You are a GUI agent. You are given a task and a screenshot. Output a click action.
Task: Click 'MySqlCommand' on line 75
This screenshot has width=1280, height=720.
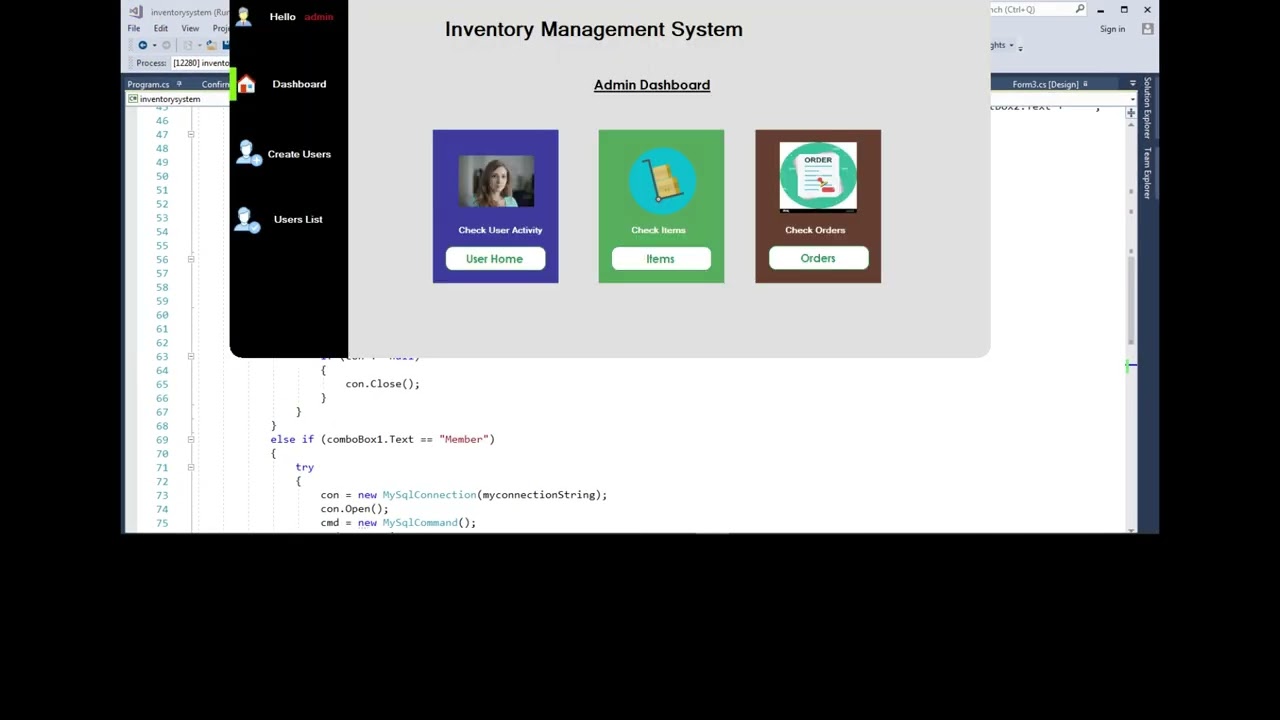420,523
